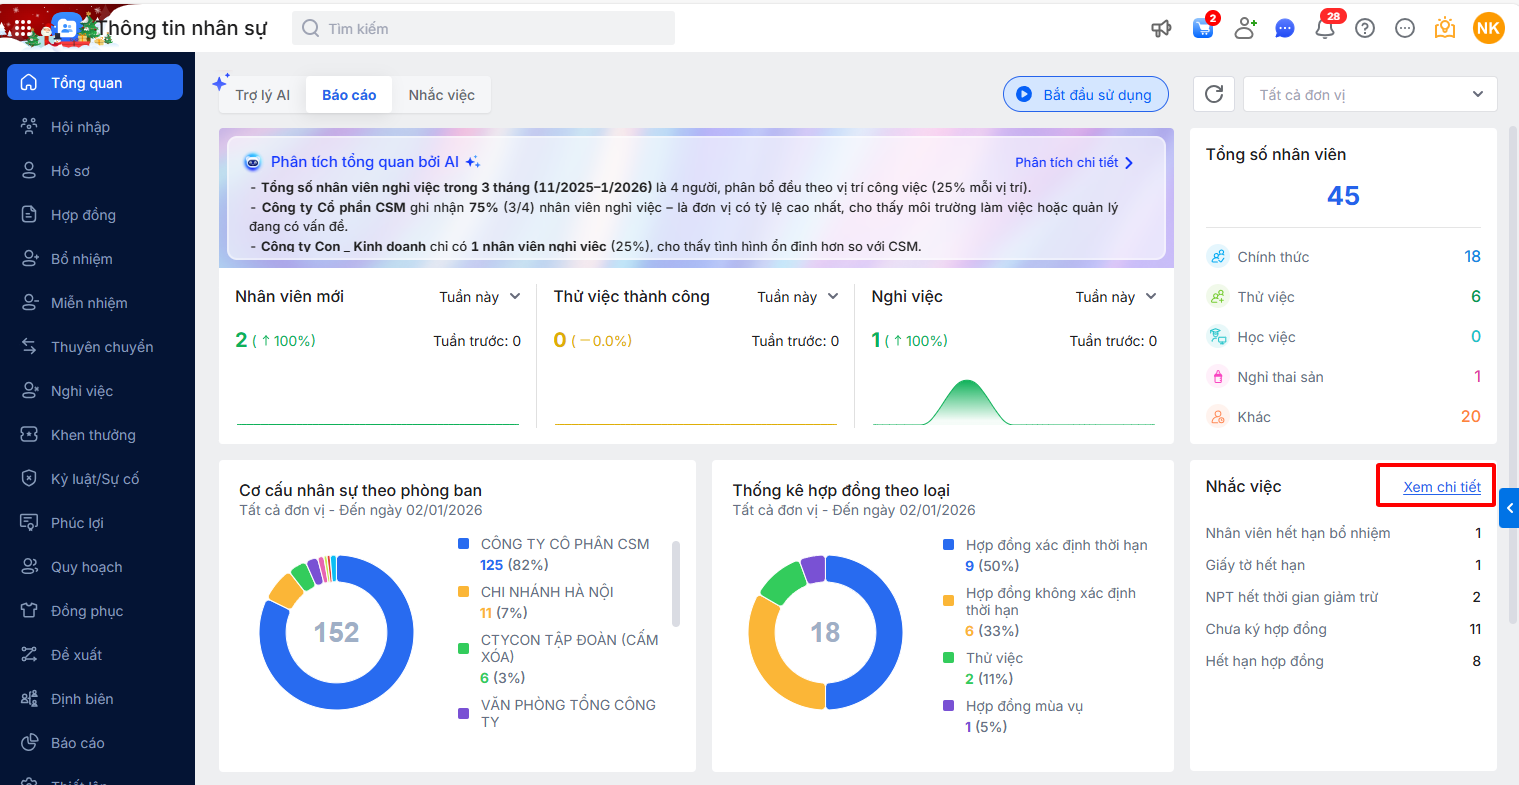Open the notifications bell
The height and width of the screenshot is (785, 1519).
point(1325,28)
